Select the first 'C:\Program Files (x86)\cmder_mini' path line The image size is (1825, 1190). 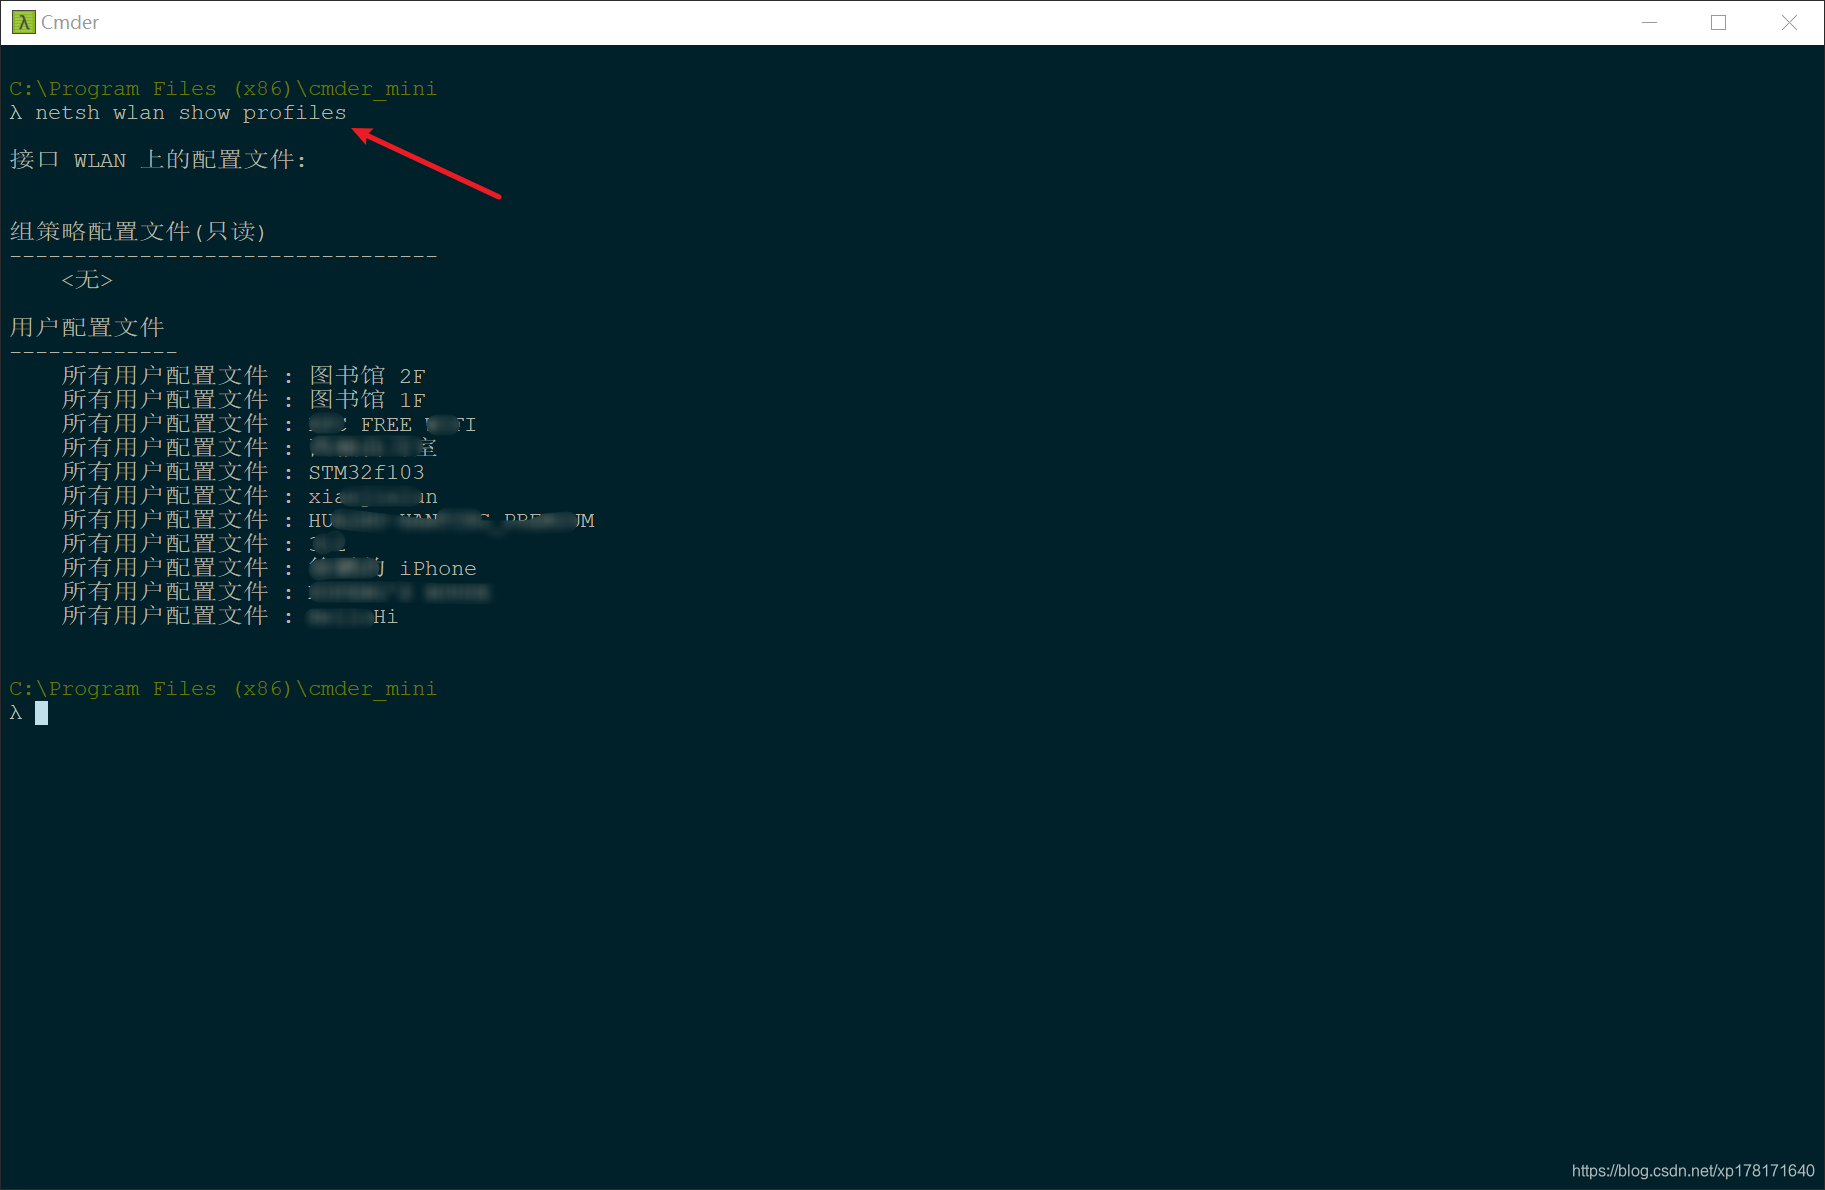223,89
